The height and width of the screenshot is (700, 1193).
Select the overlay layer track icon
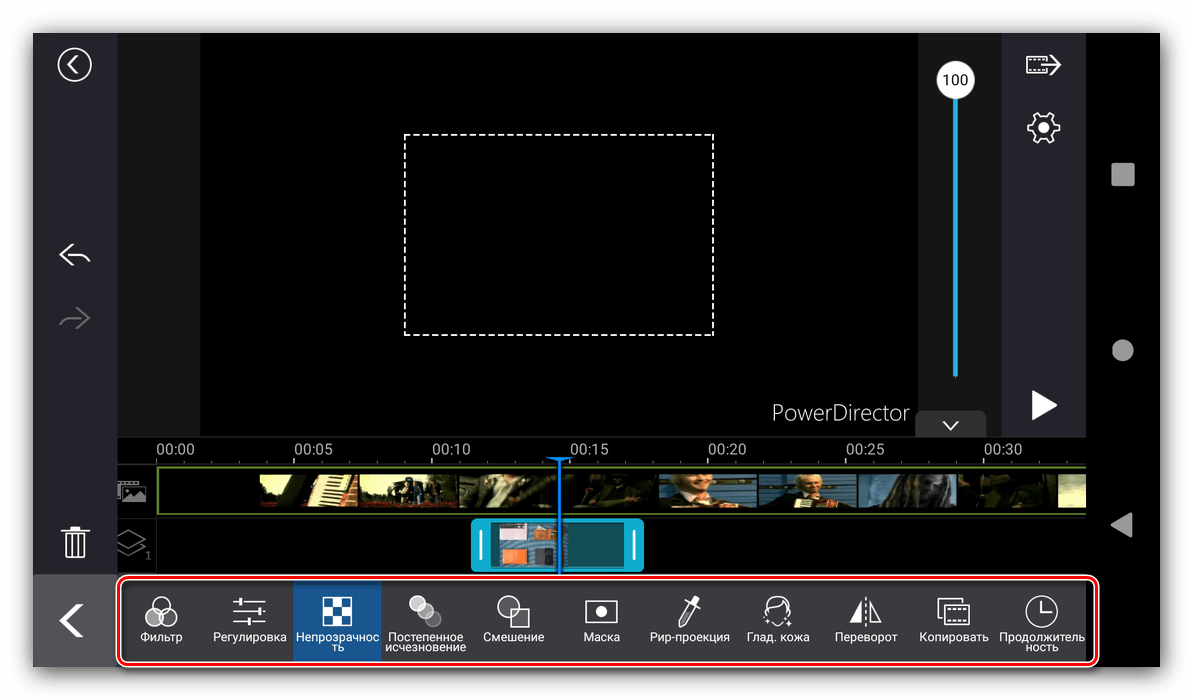coord(133,543)
